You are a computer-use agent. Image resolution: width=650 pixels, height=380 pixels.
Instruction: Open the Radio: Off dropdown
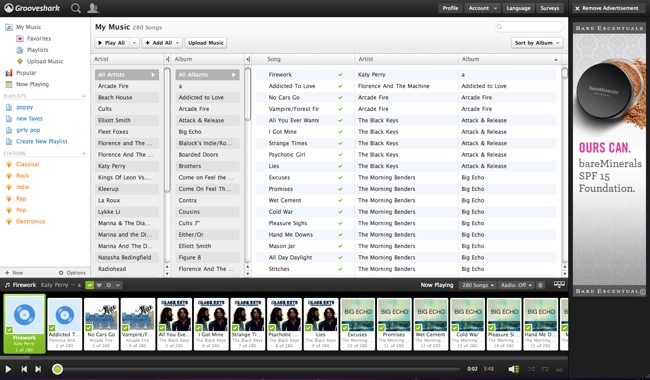pyautogui.click(x=517, y=285)
